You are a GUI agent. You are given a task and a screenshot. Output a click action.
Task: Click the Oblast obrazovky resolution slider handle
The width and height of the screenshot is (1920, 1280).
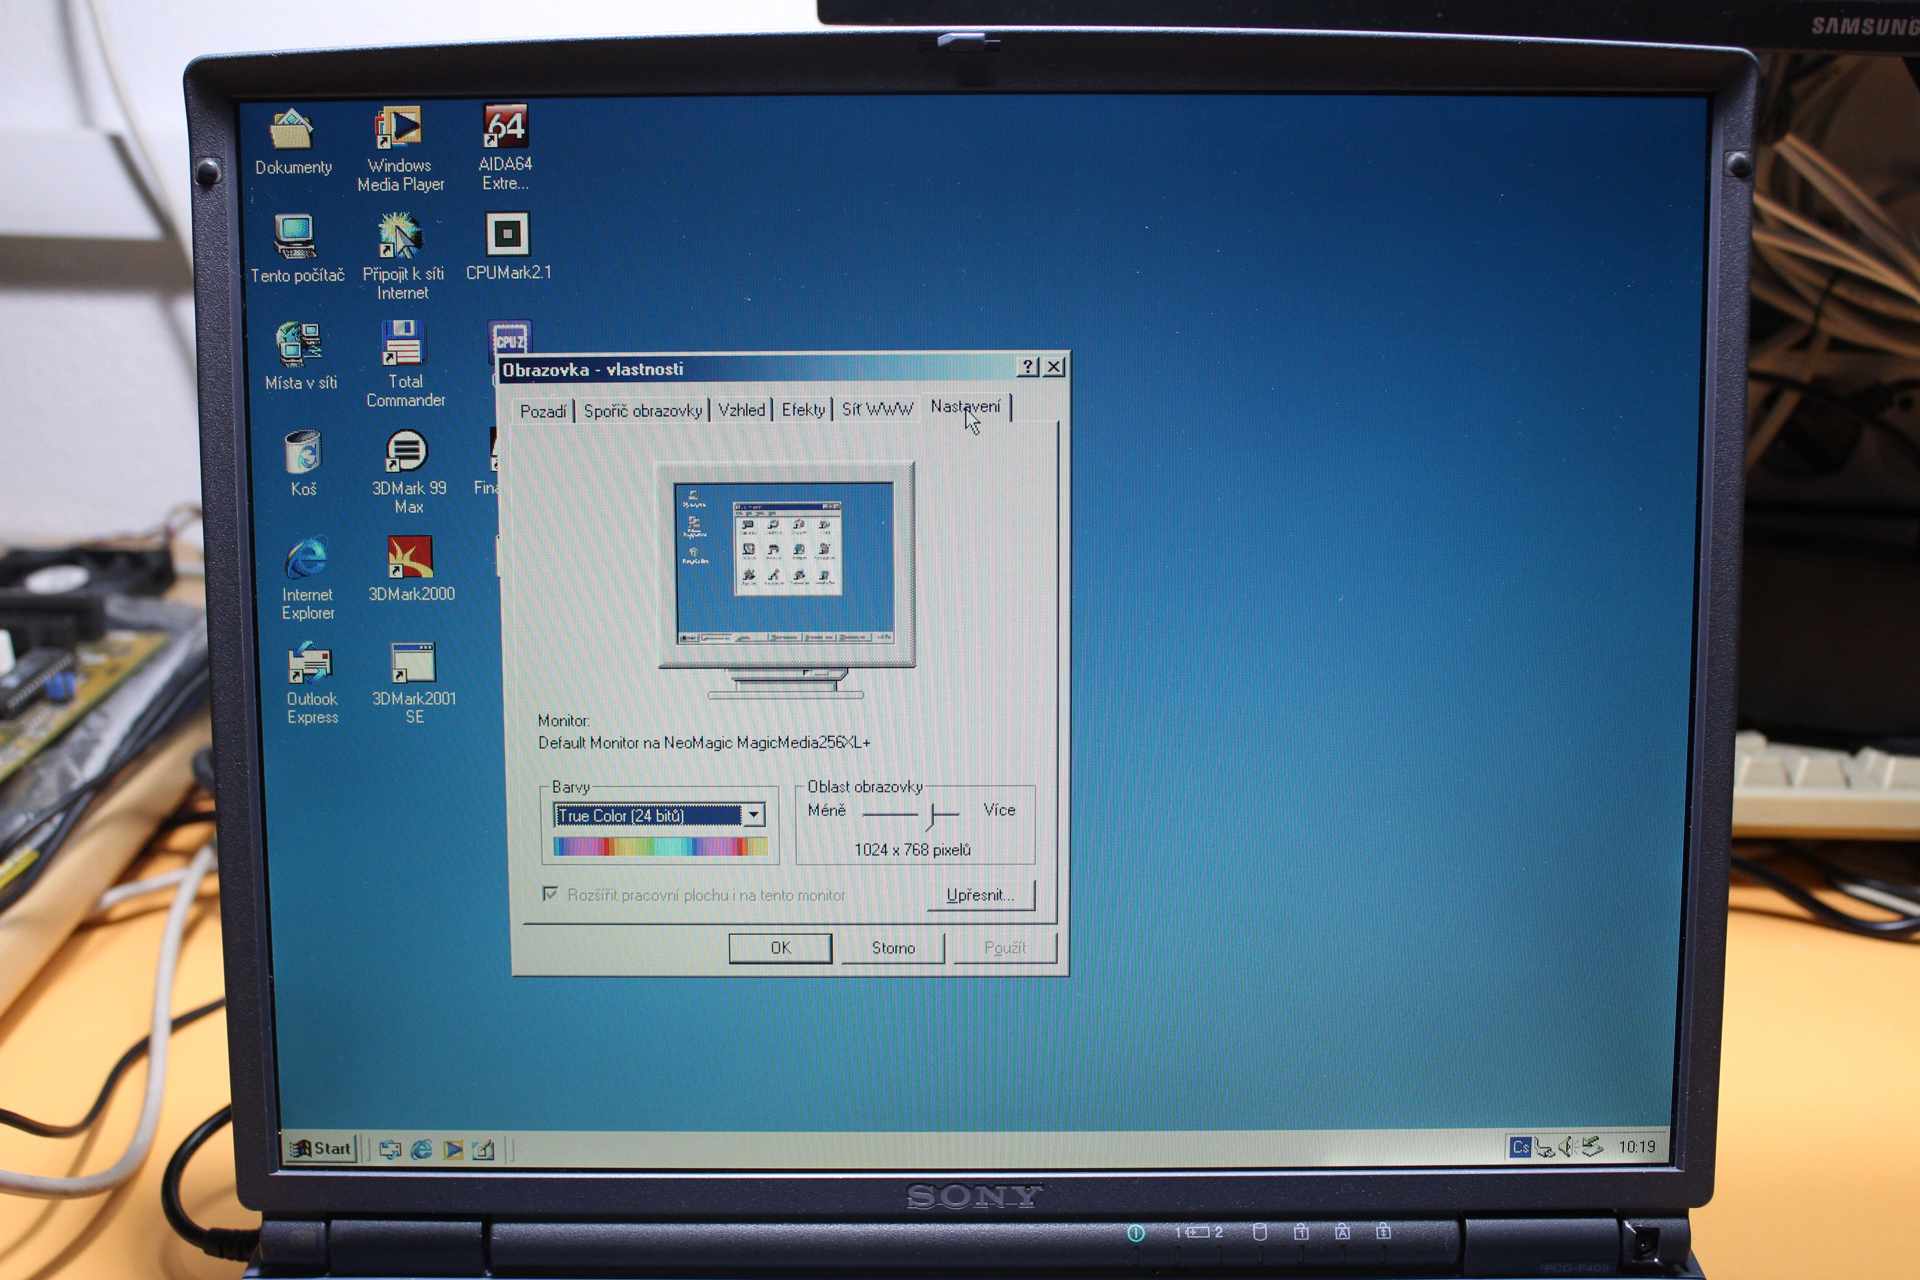pos(932,815)
